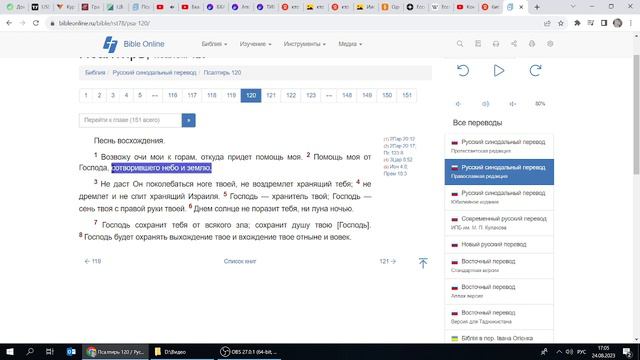Select Современный русский перевод
The image size is (640, 360).
pyautogui.click(x=499, y=223)
